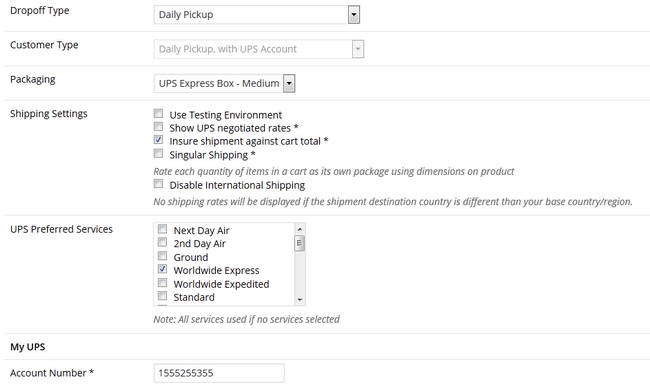
Task: Open the Customer Type dropdown
Action: [x=259, y=49]
